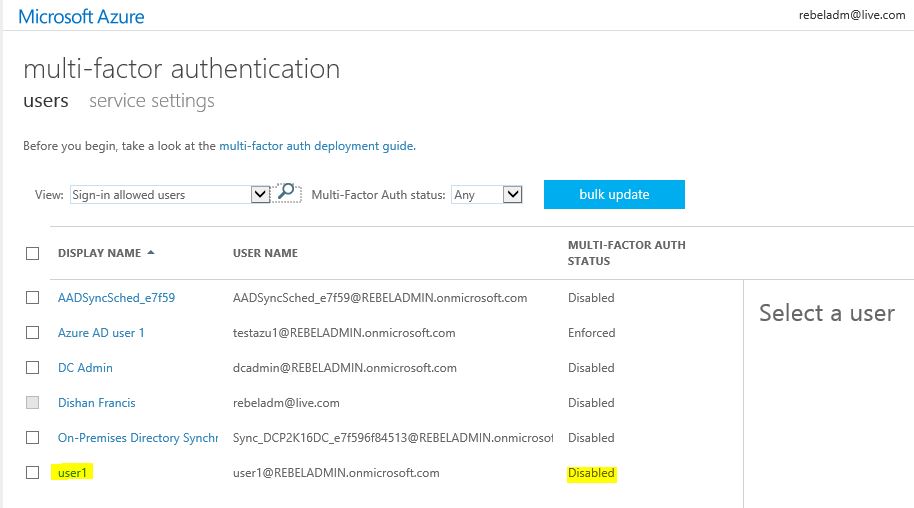Click AADSyncSched_e7f59@REBELADMIN.onmicrosoft.com username cell
Viewport: 914px width, 508px height.
point(380,297)
